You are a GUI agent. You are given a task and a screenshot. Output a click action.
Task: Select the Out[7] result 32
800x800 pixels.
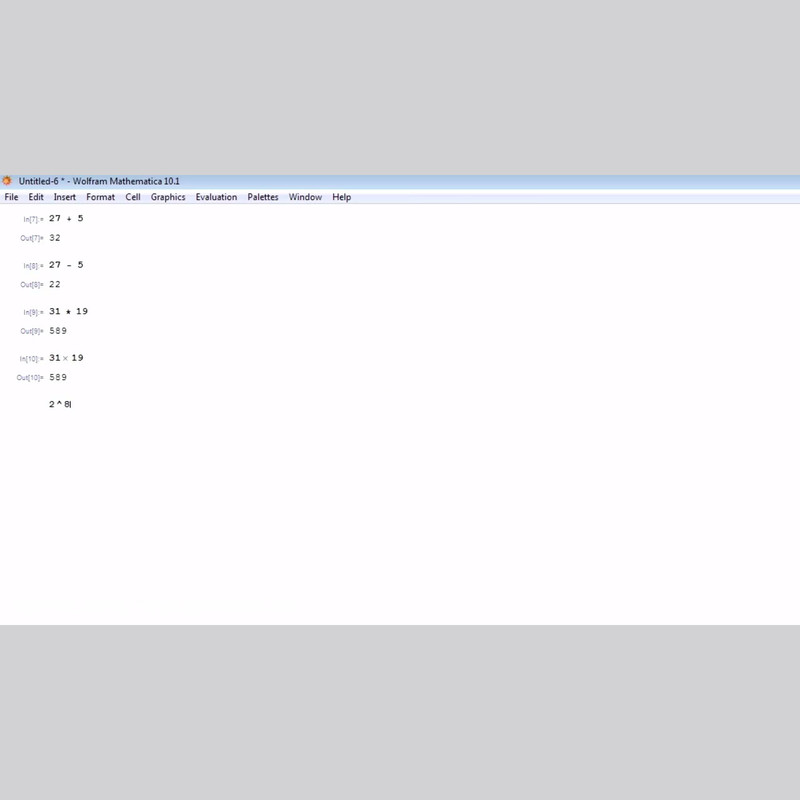[x=55, y=238]
